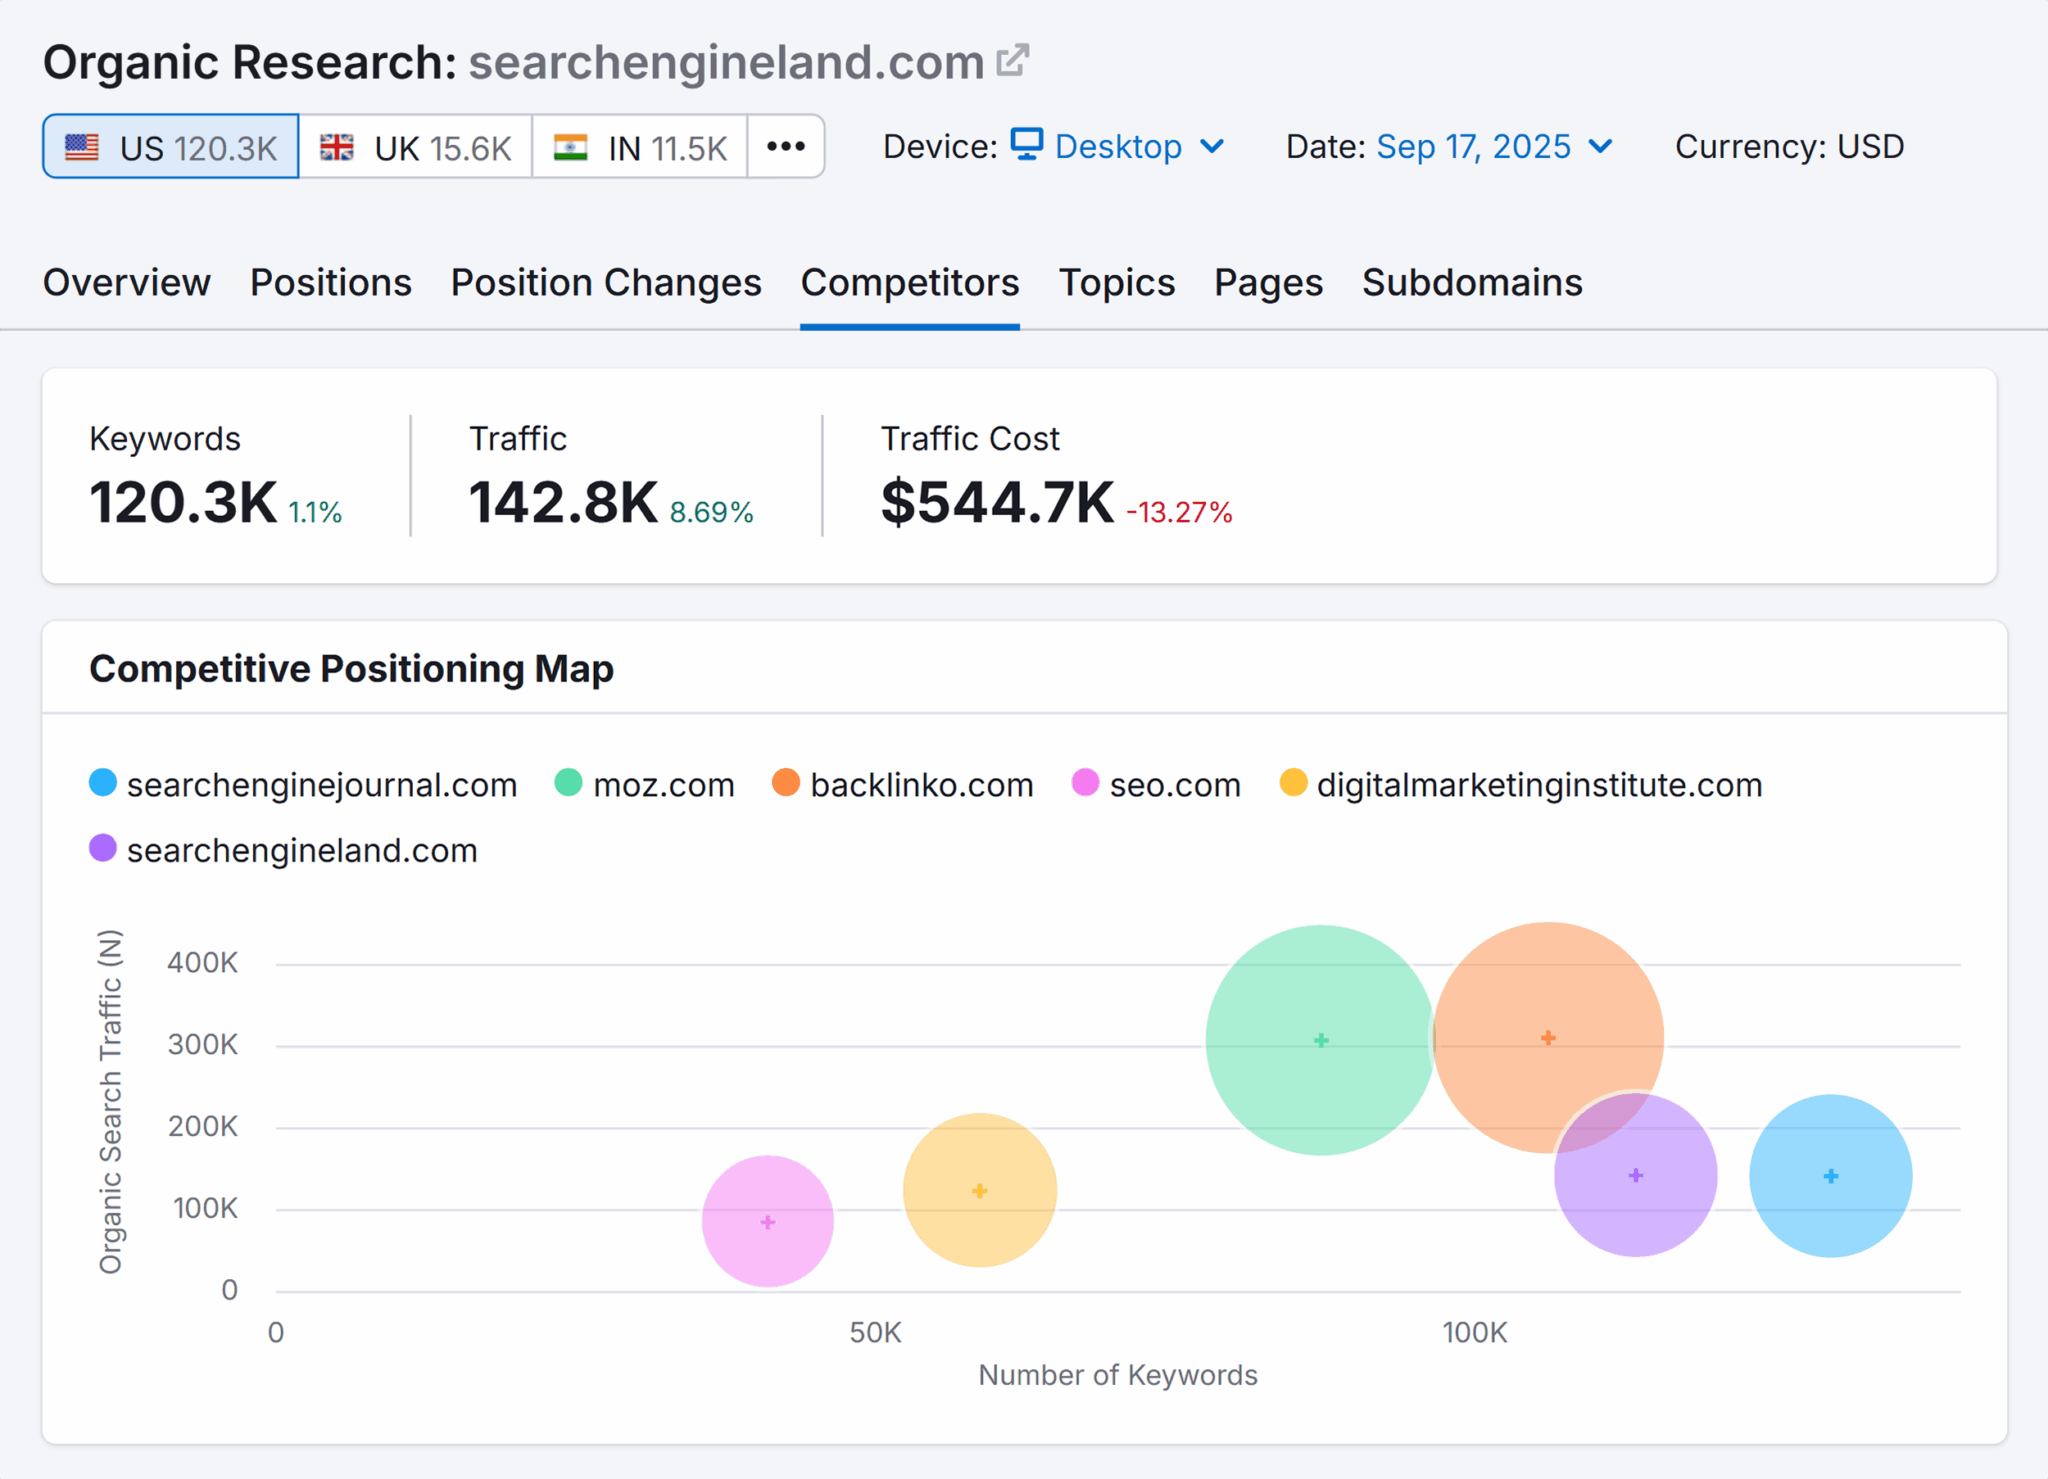The image size is (2048, 1479).
Task: Click the Currency: USD label
Action: [x=1789, y=147]
